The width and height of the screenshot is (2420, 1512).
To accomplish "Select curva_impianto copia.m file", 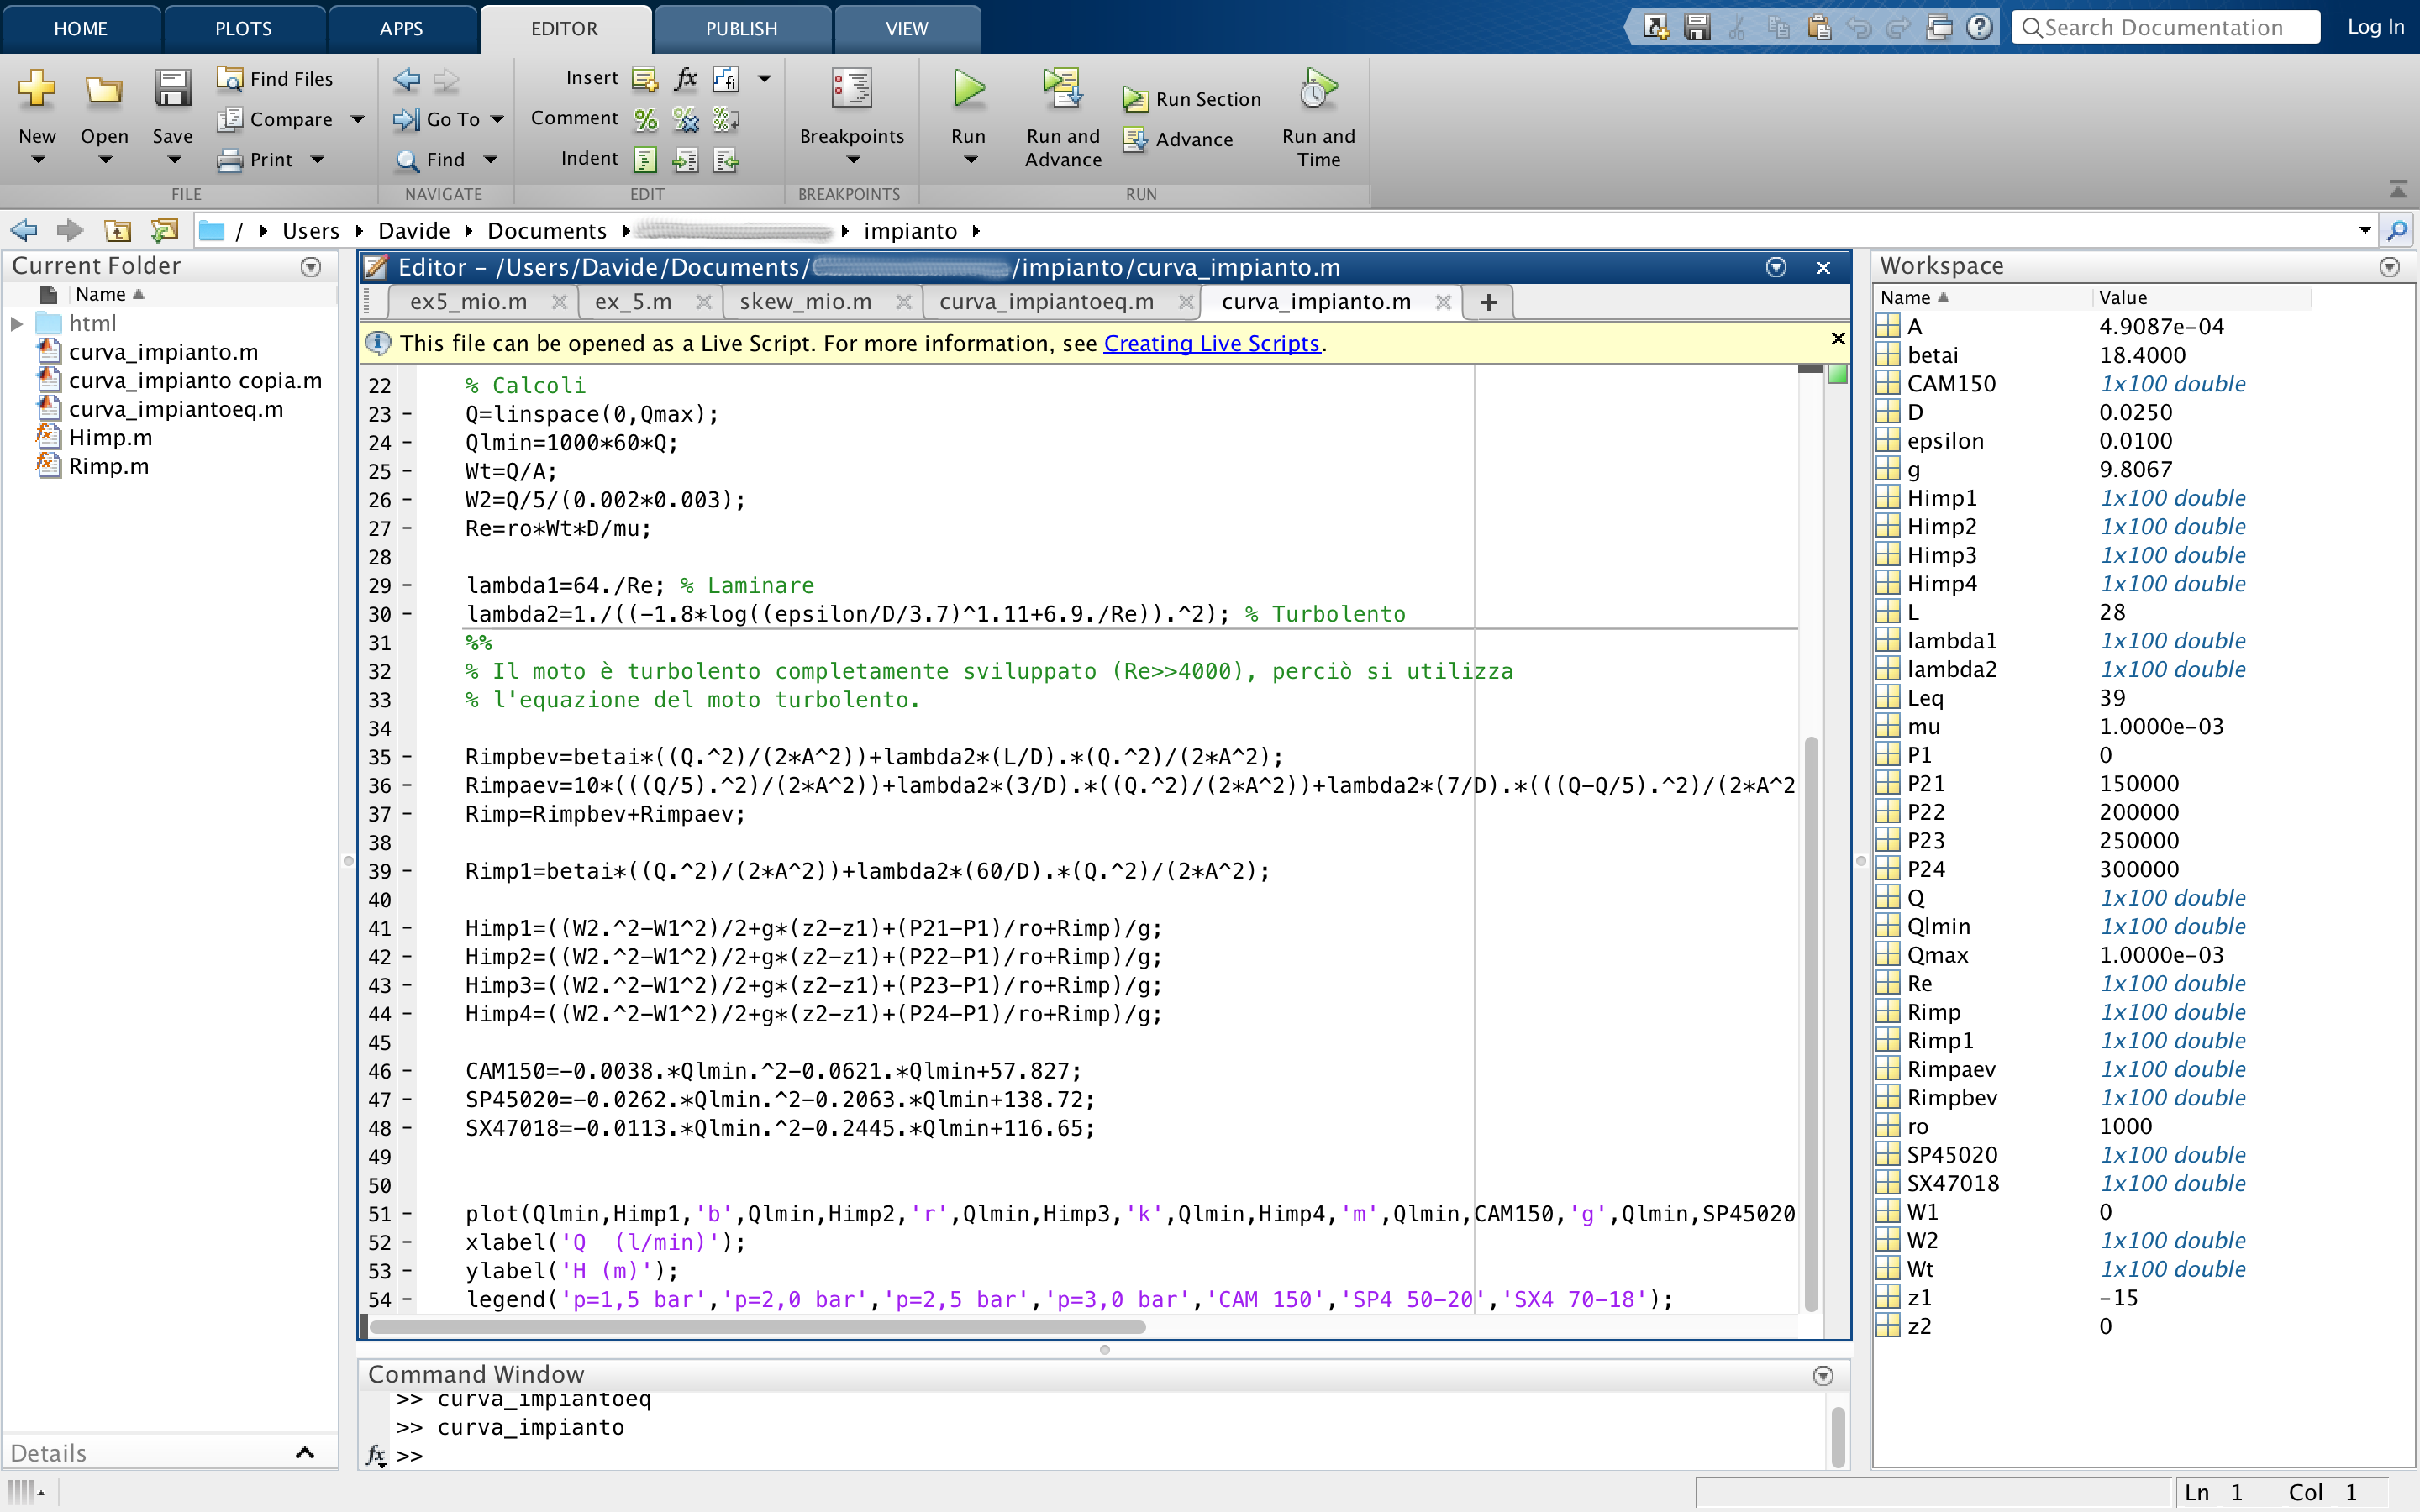I will [195, 380].
